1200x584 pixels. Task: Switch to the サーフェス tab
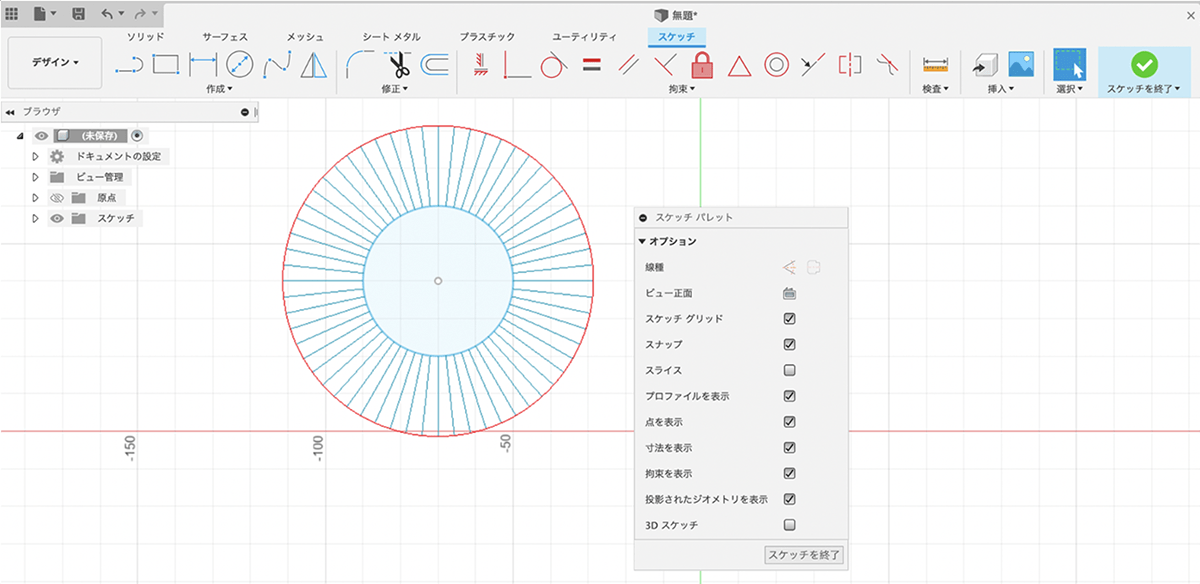pos(225,37)
